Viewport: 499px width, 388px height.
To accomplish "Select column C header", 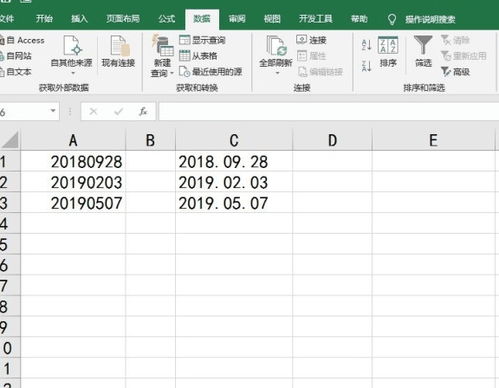I will point(234,140).
